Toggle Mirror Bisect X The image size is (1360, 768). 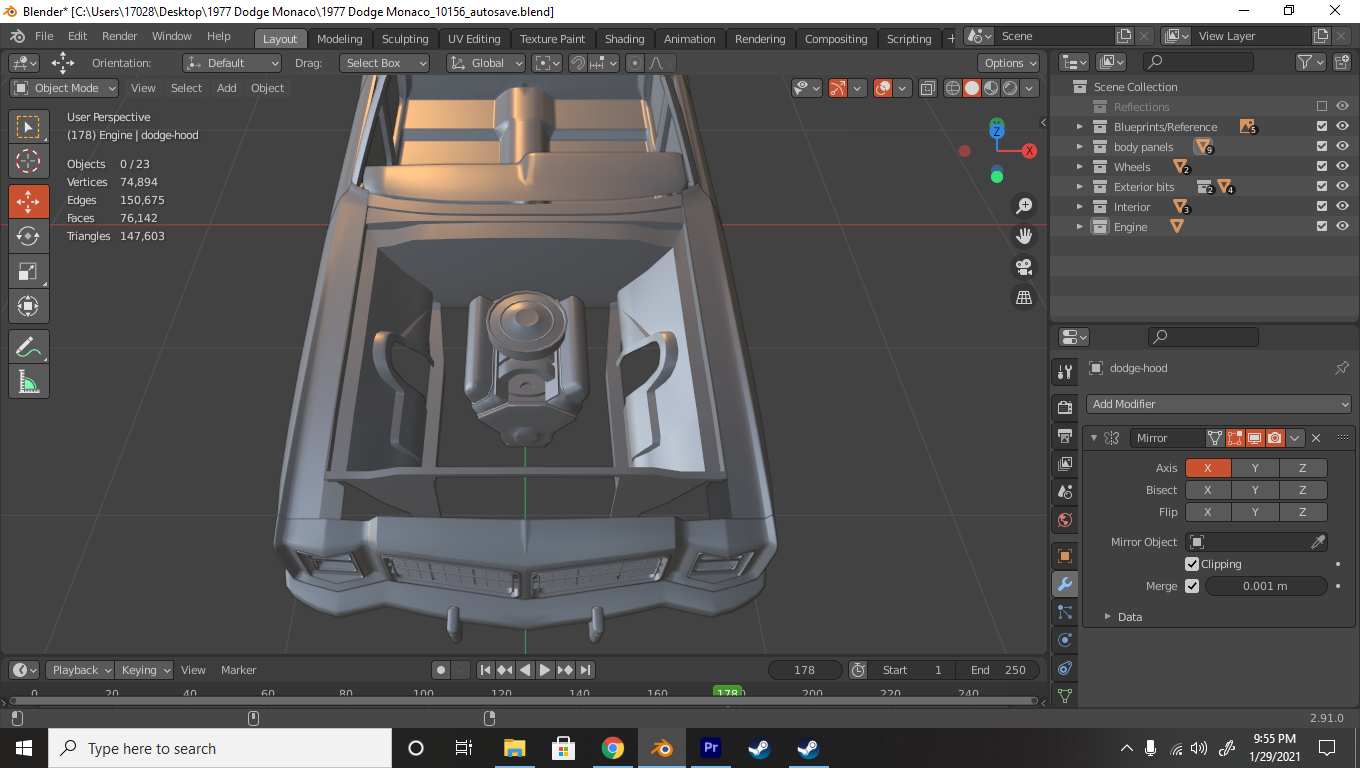click(1208, 490)
